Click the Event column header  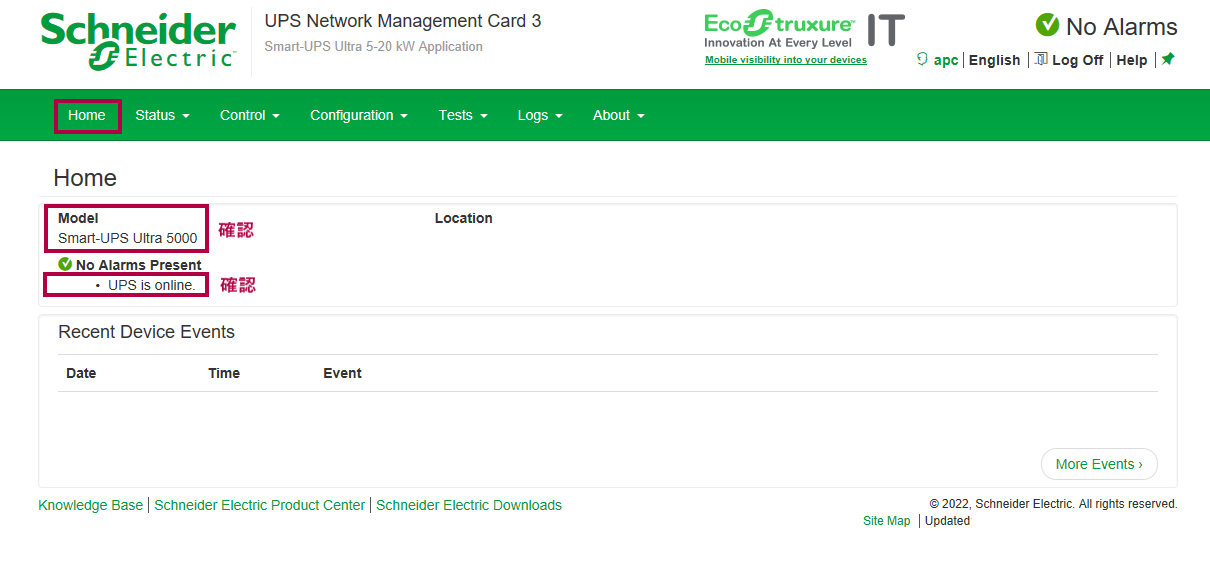point(342,373)
